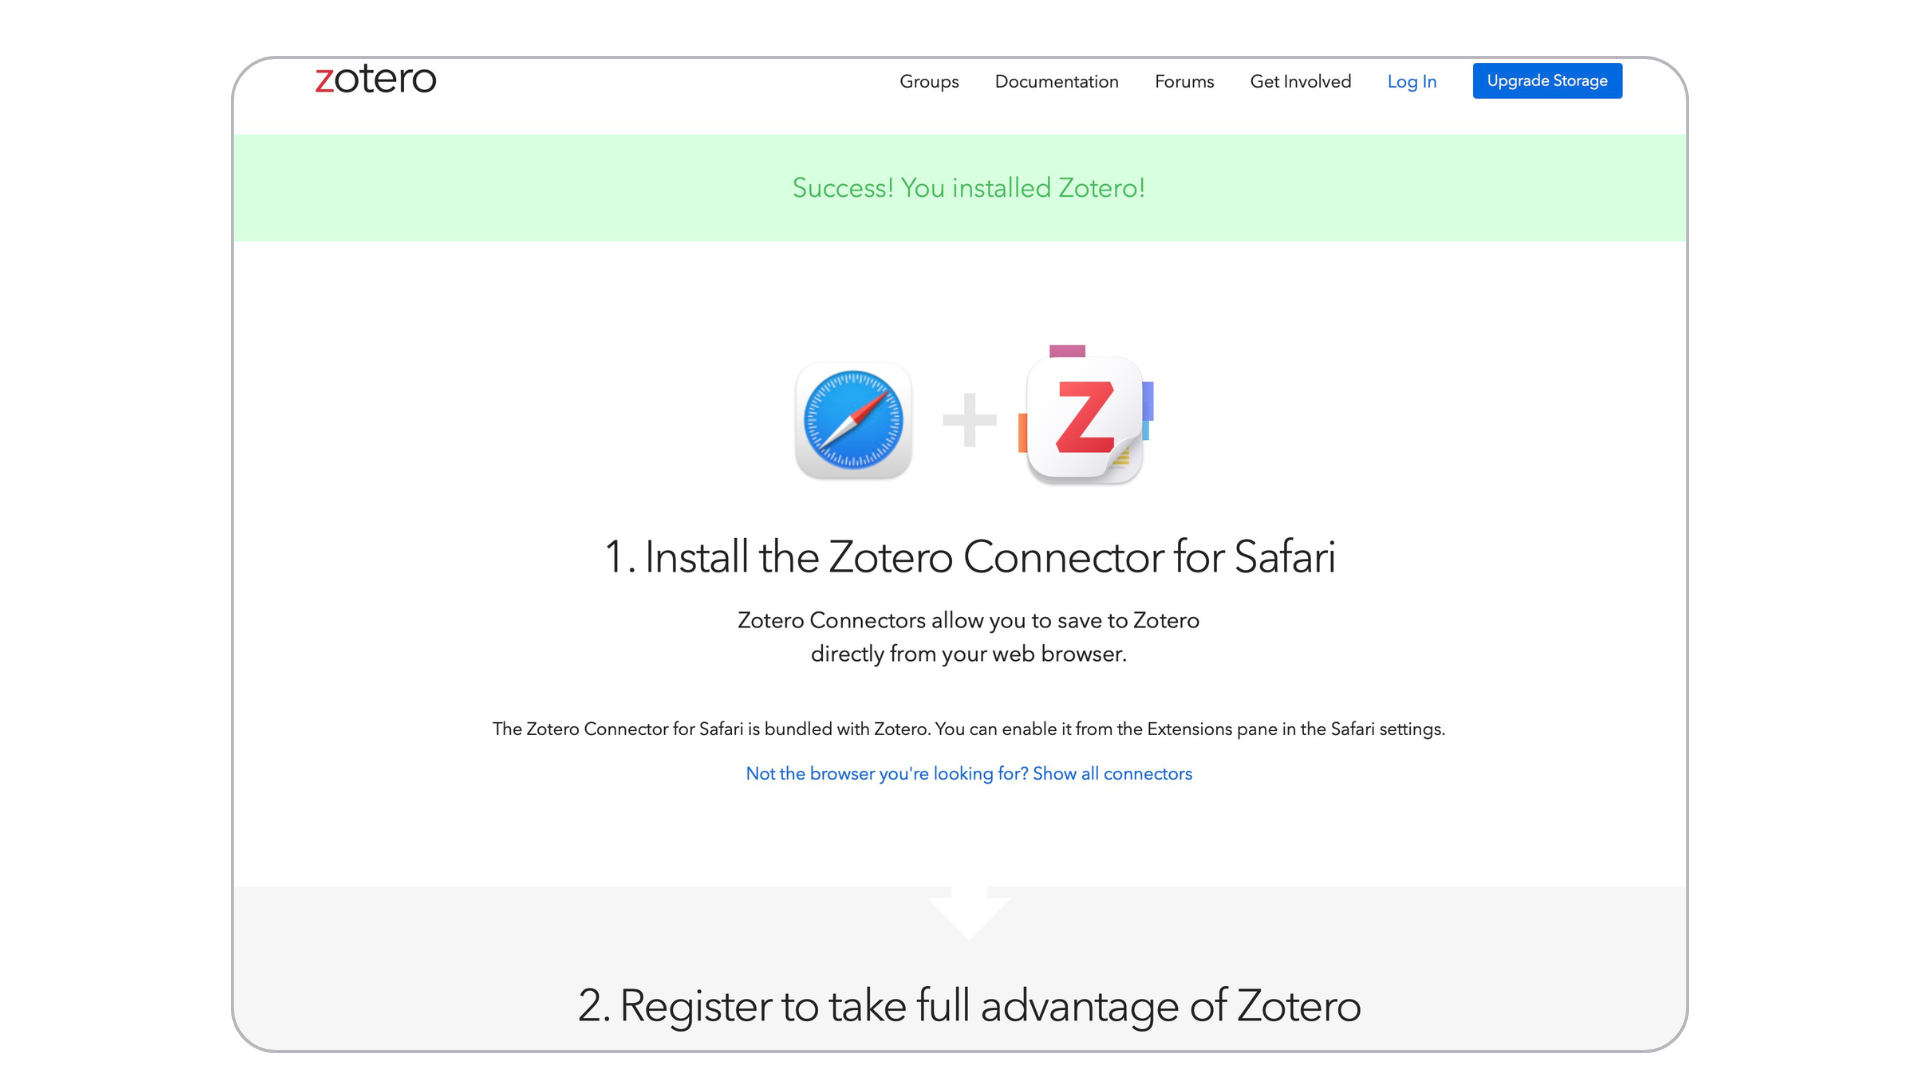Image resolution: width=1920 pixels, height=1080 pixels.
Task: Click the Log In link
Action: (x=1411, y=82)
